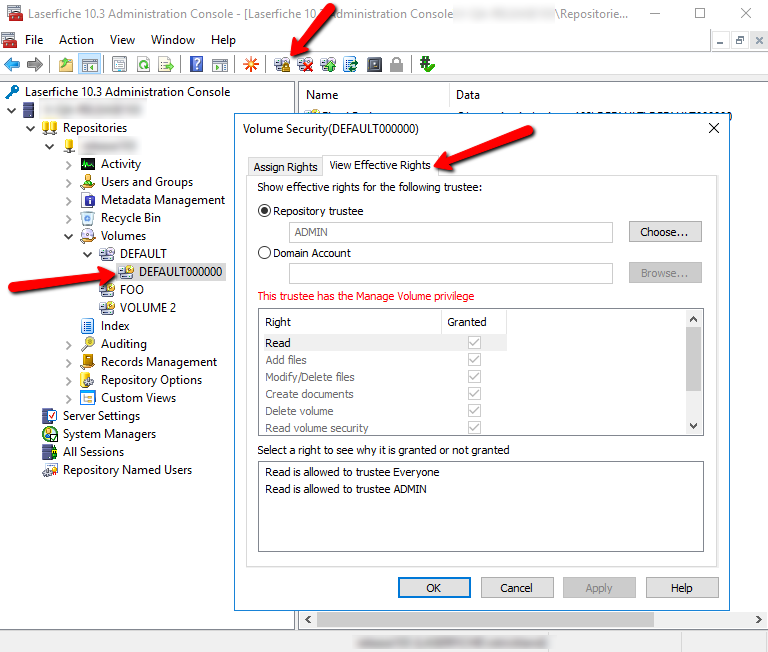This screenshot has width=768, height=652.
Task: Click the Cancel button
Action: click(x=517, y=587)
